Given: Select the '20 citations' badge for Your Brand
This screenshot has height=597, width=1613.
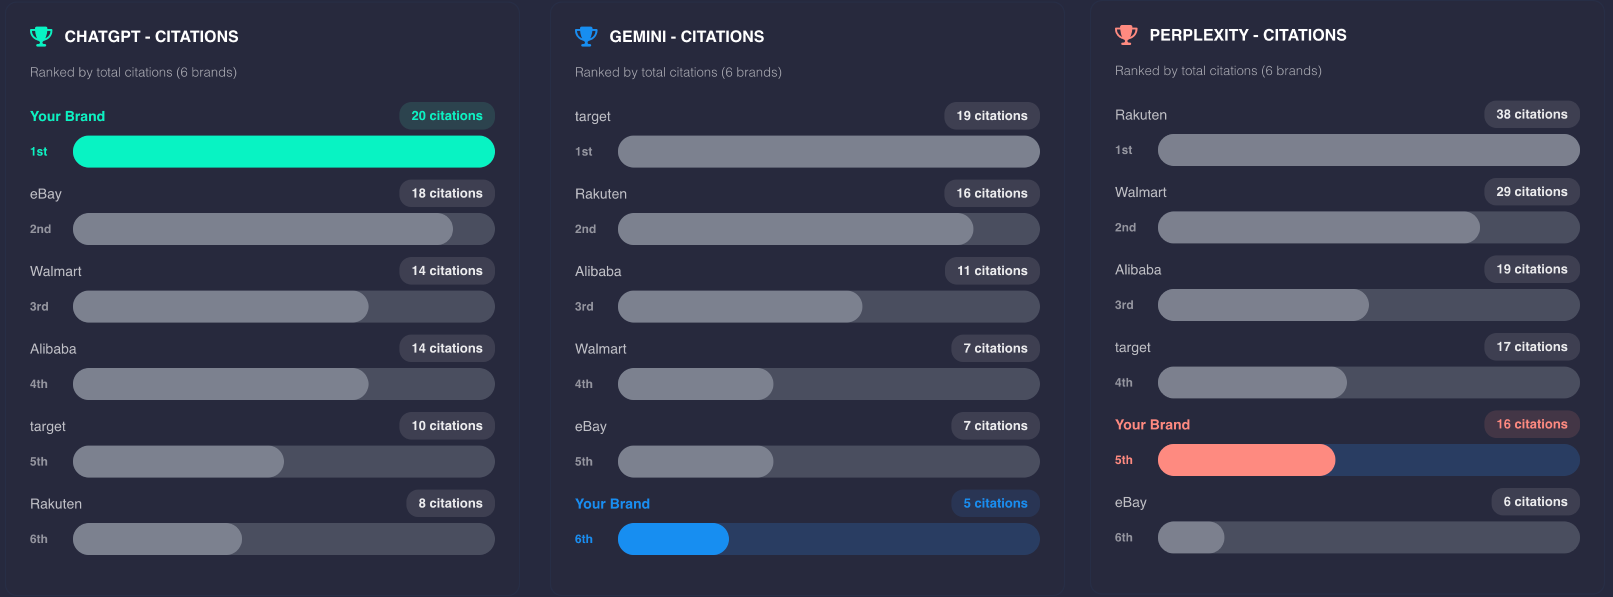Looking at the screenshot, I should [x=447, y=115].
